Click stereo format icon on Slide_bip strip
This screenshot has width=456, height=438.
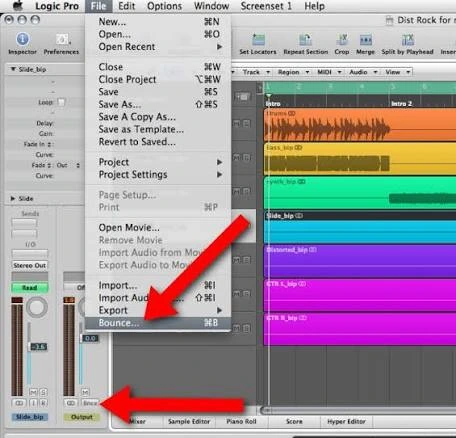click(19, 403)
